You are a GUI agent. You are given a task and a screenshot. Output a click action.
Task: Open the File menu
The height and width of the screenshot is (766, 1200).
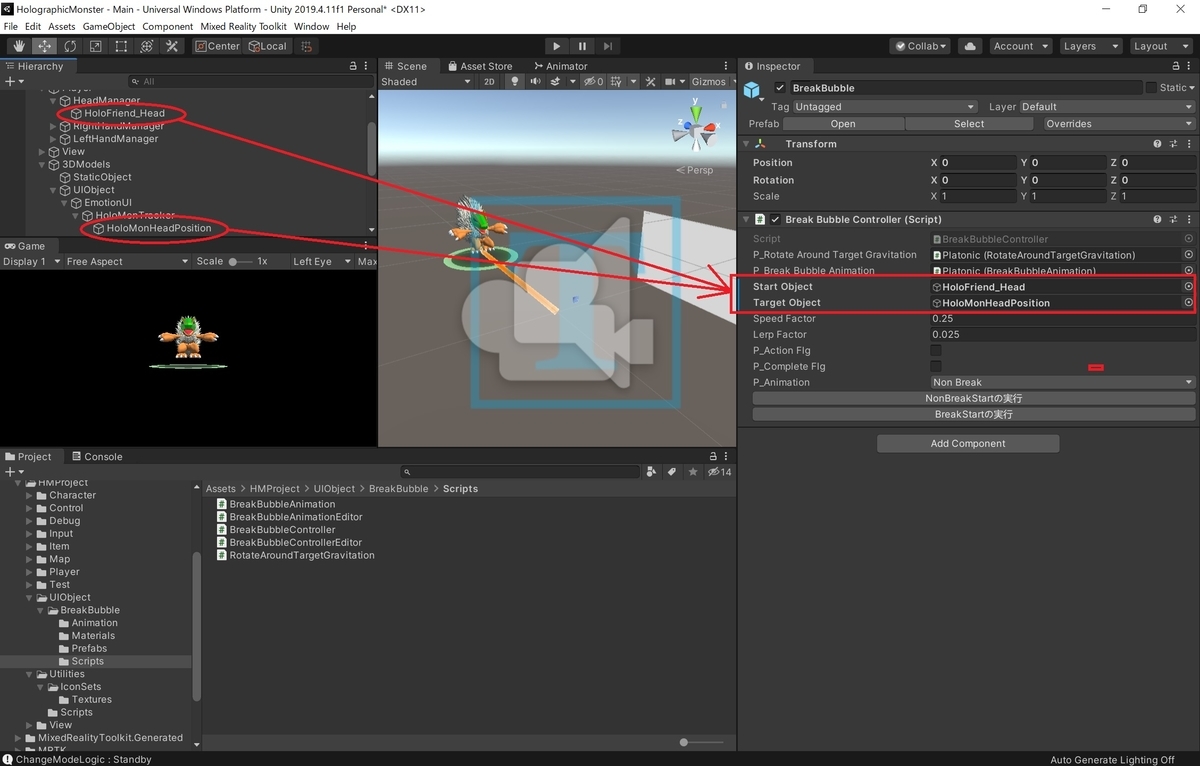pos(11,26)
